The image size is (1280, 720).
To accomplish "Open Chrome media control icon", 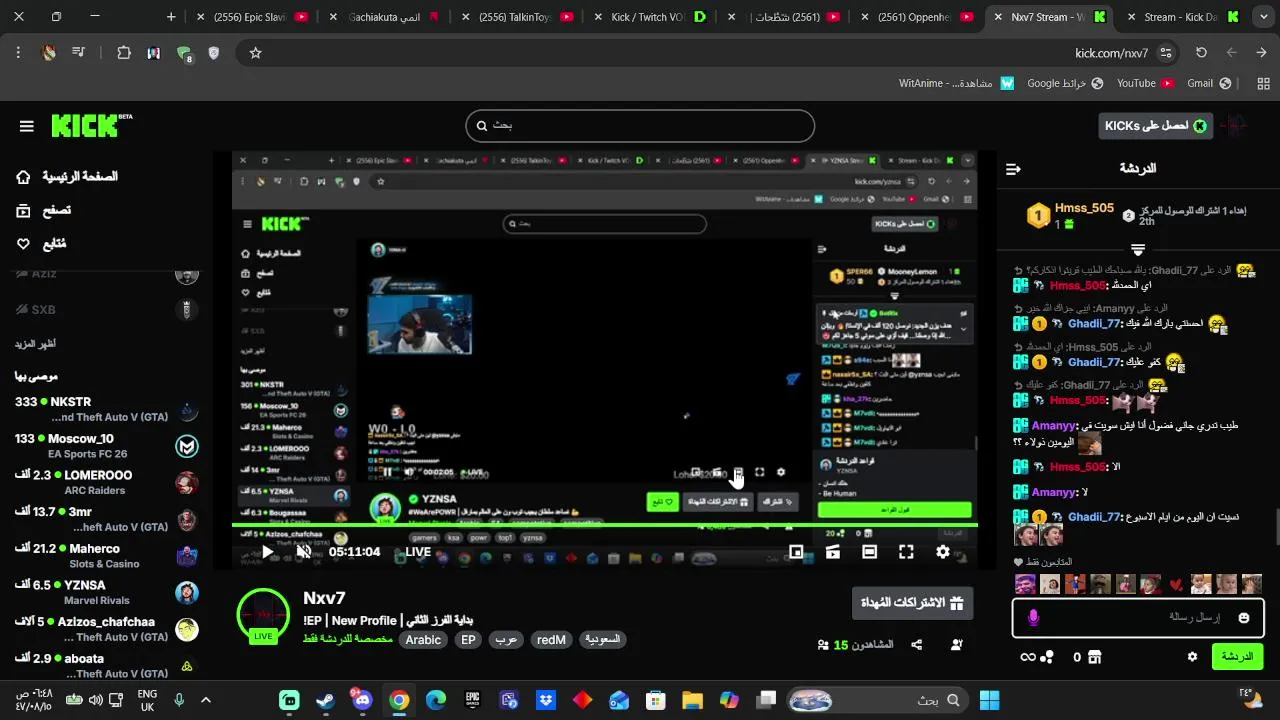I will point(79,53).
